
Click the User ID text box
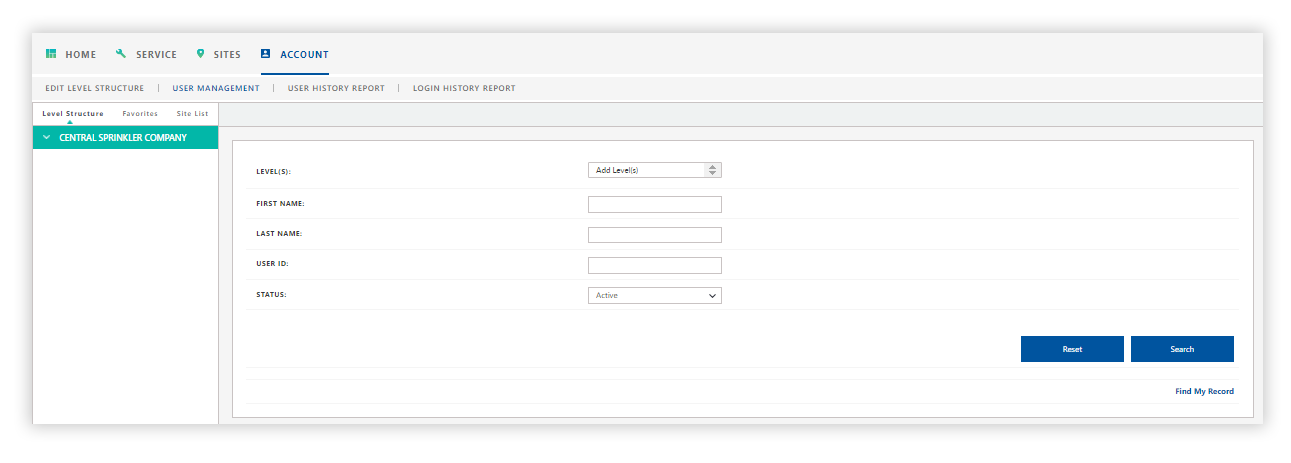pos(654,266)
